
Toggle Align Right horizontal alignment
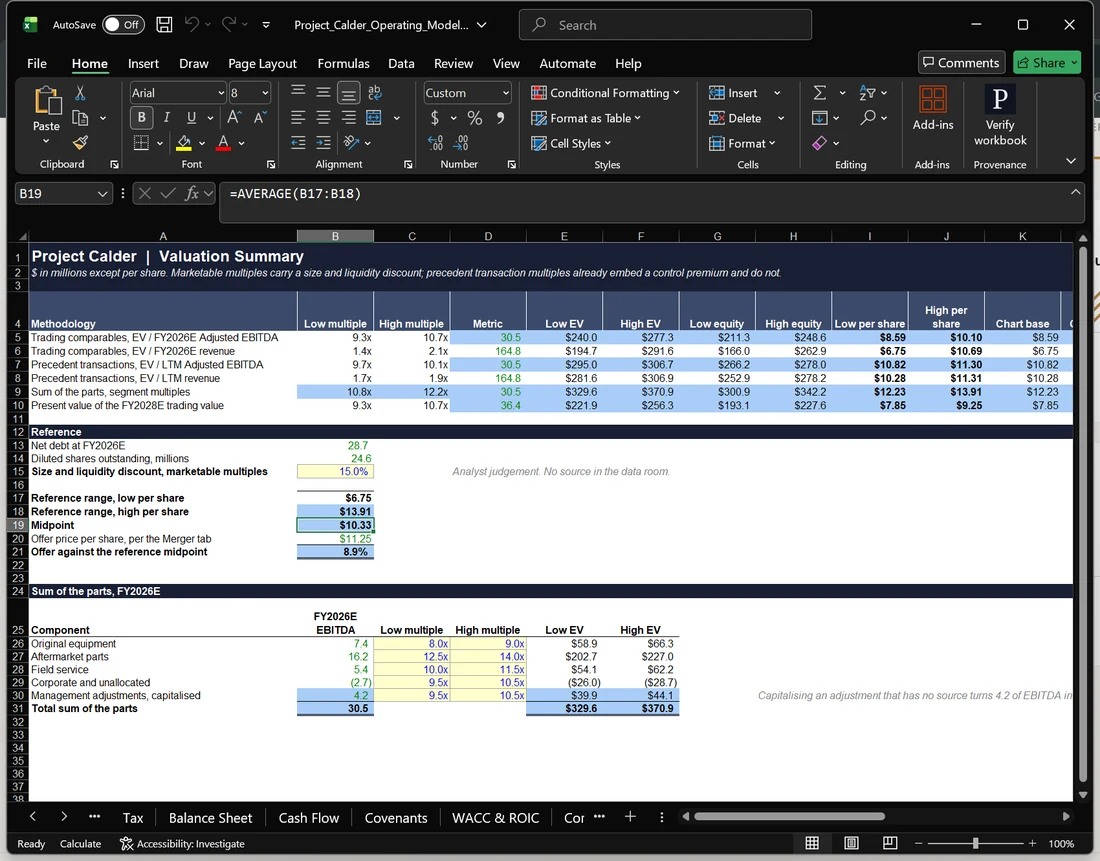[349, 117]
